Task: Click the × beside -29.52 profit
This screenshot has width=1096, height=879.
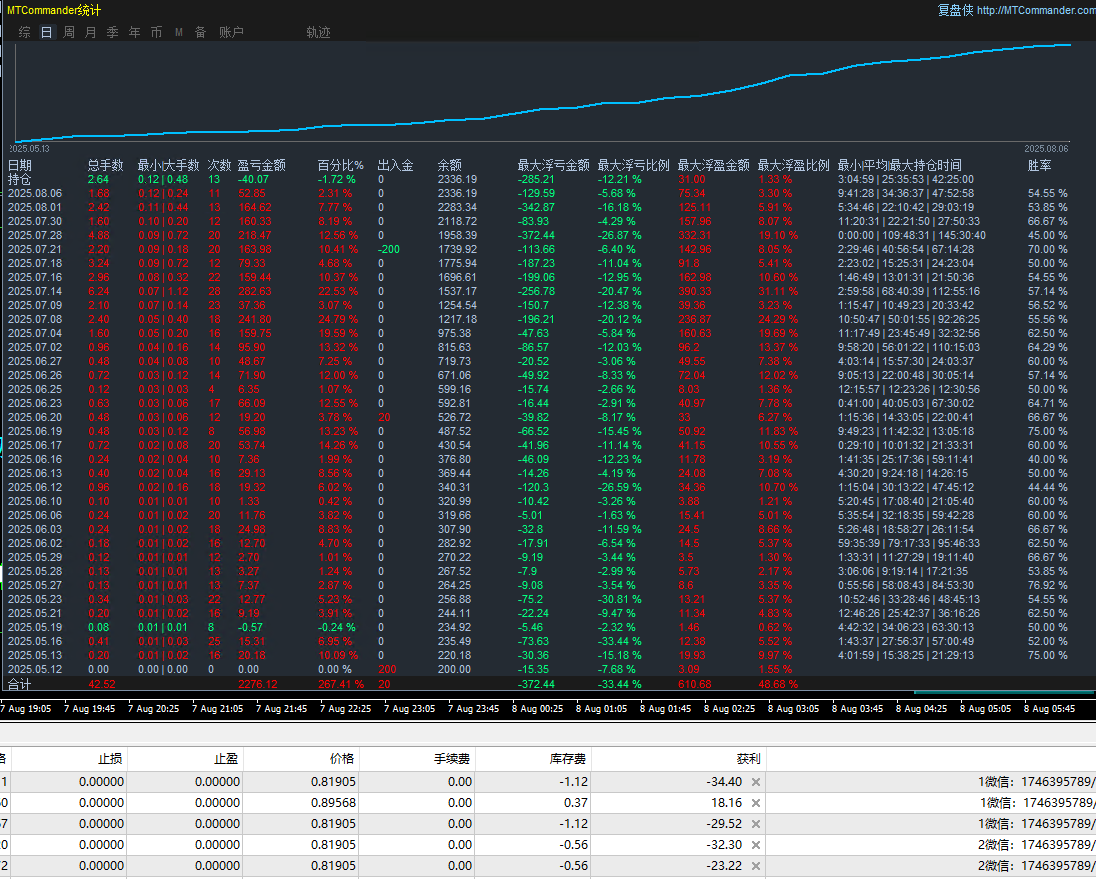Action: [x=756, y=824]
